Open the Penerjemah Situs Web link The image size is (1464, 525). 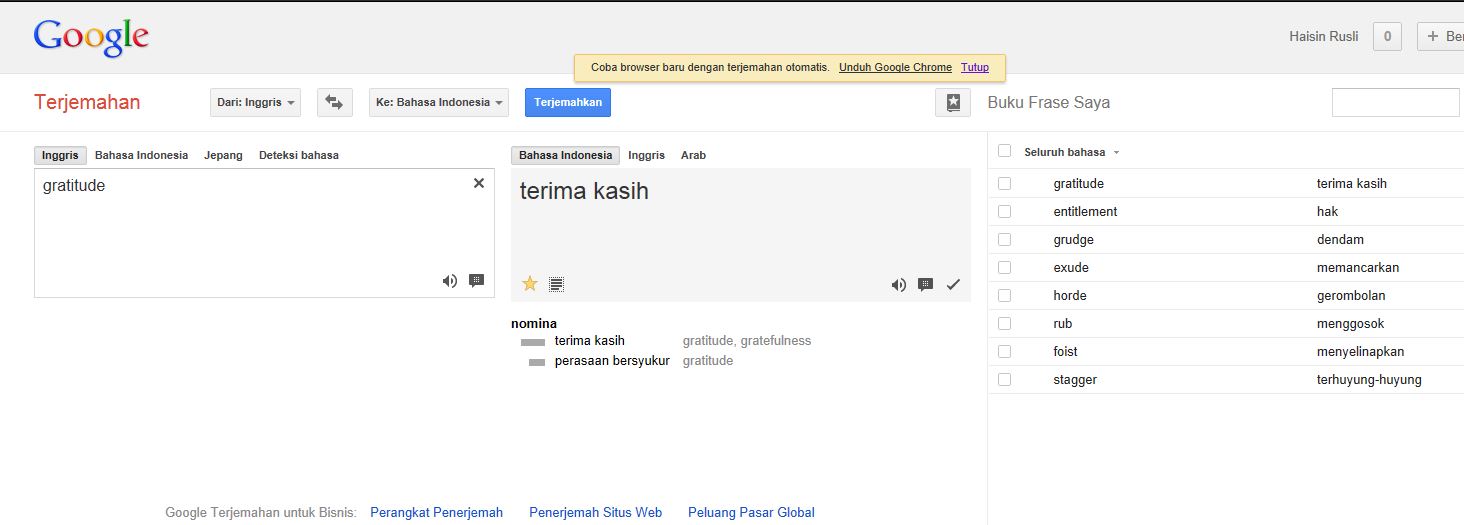pyautogui.click(x=595, y=512)
